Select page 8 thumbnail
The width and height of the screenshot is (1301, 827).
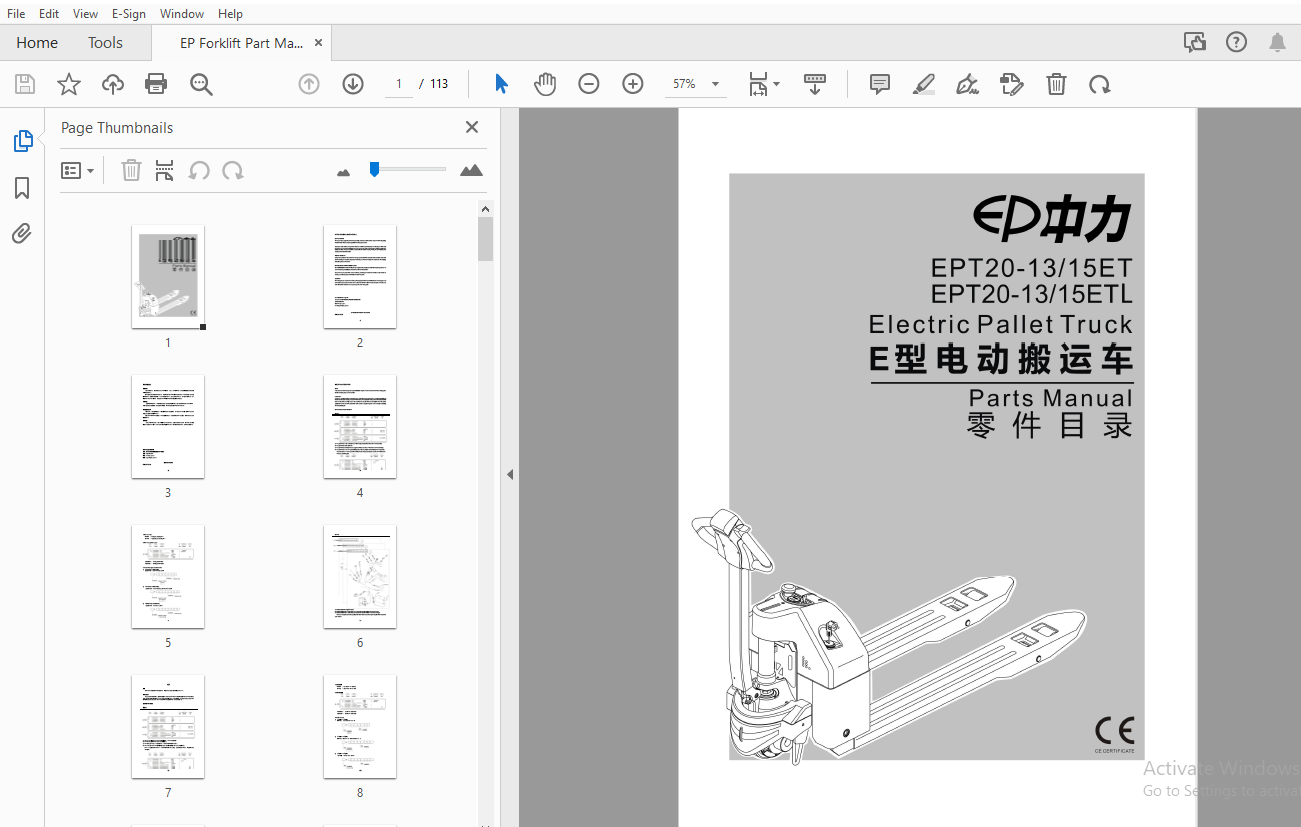pyautogui.click(x=360, y=726)
